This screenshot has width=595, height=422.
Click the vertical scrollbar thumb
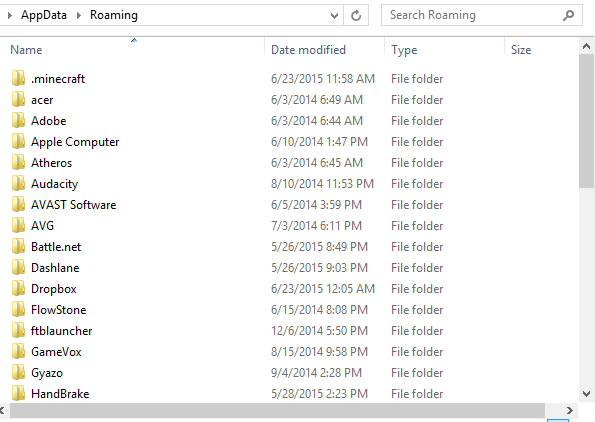586,121
